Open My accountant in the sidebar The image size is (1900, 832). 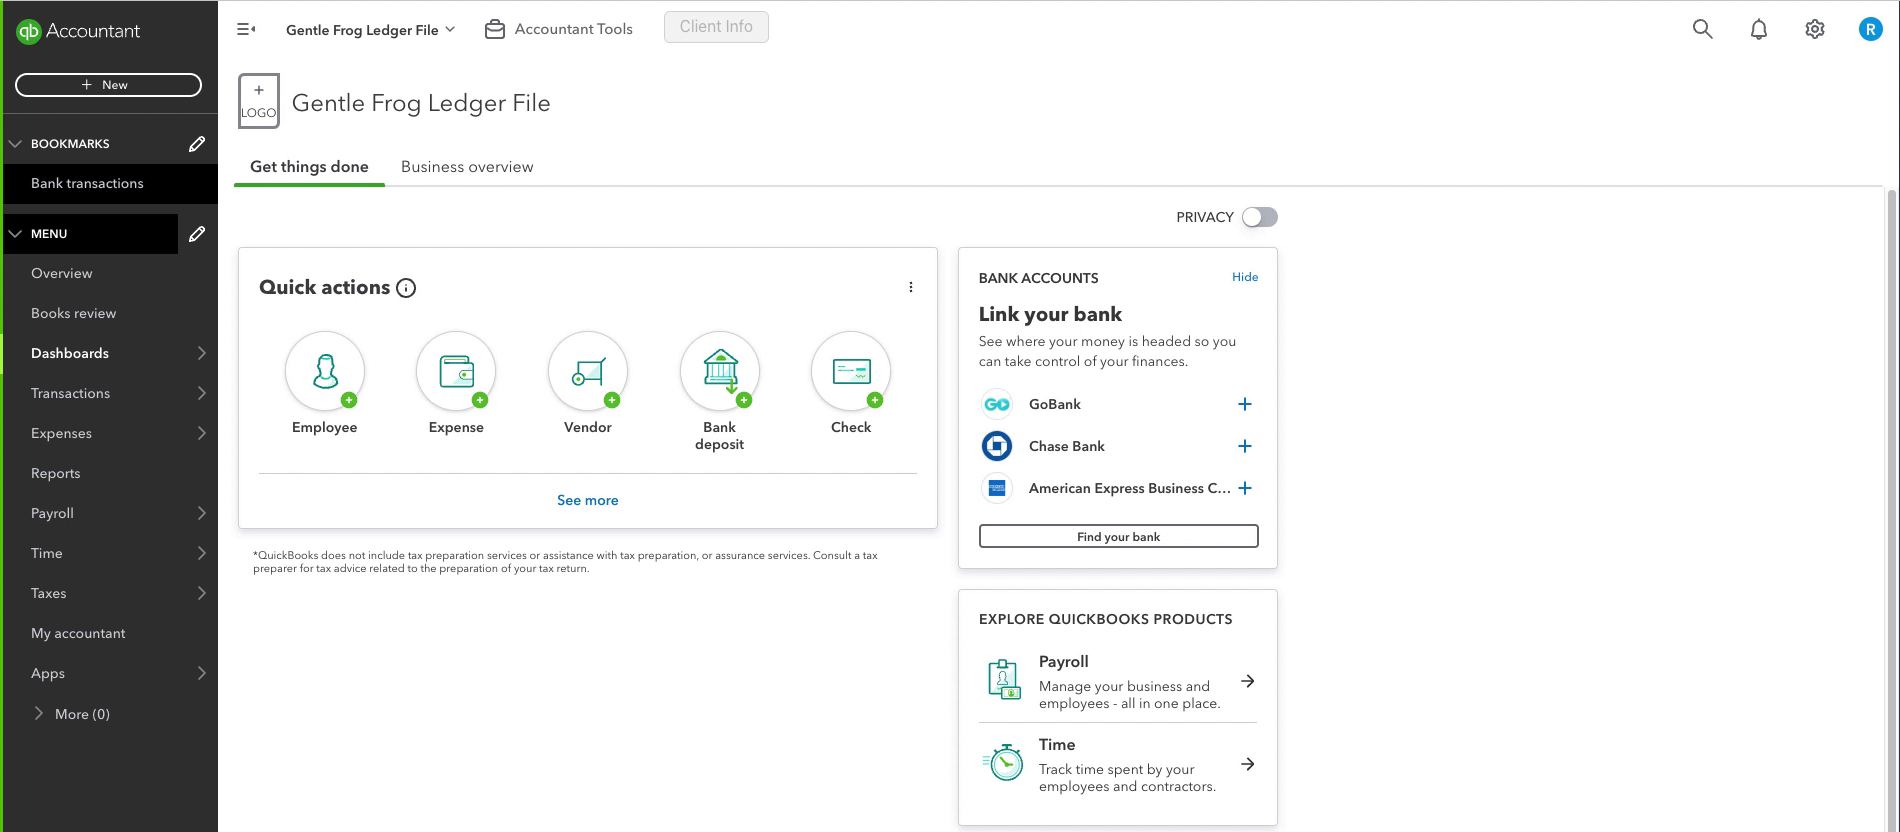(78, 633)
